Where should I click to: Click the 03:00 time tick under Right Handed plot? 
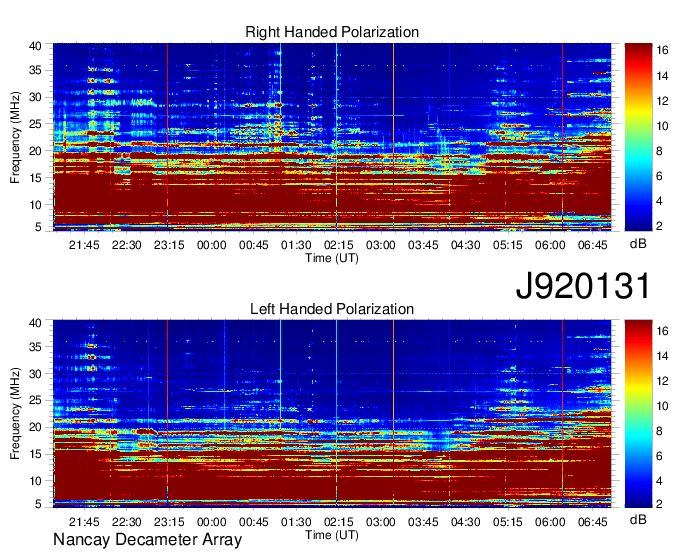click(381, 245)
